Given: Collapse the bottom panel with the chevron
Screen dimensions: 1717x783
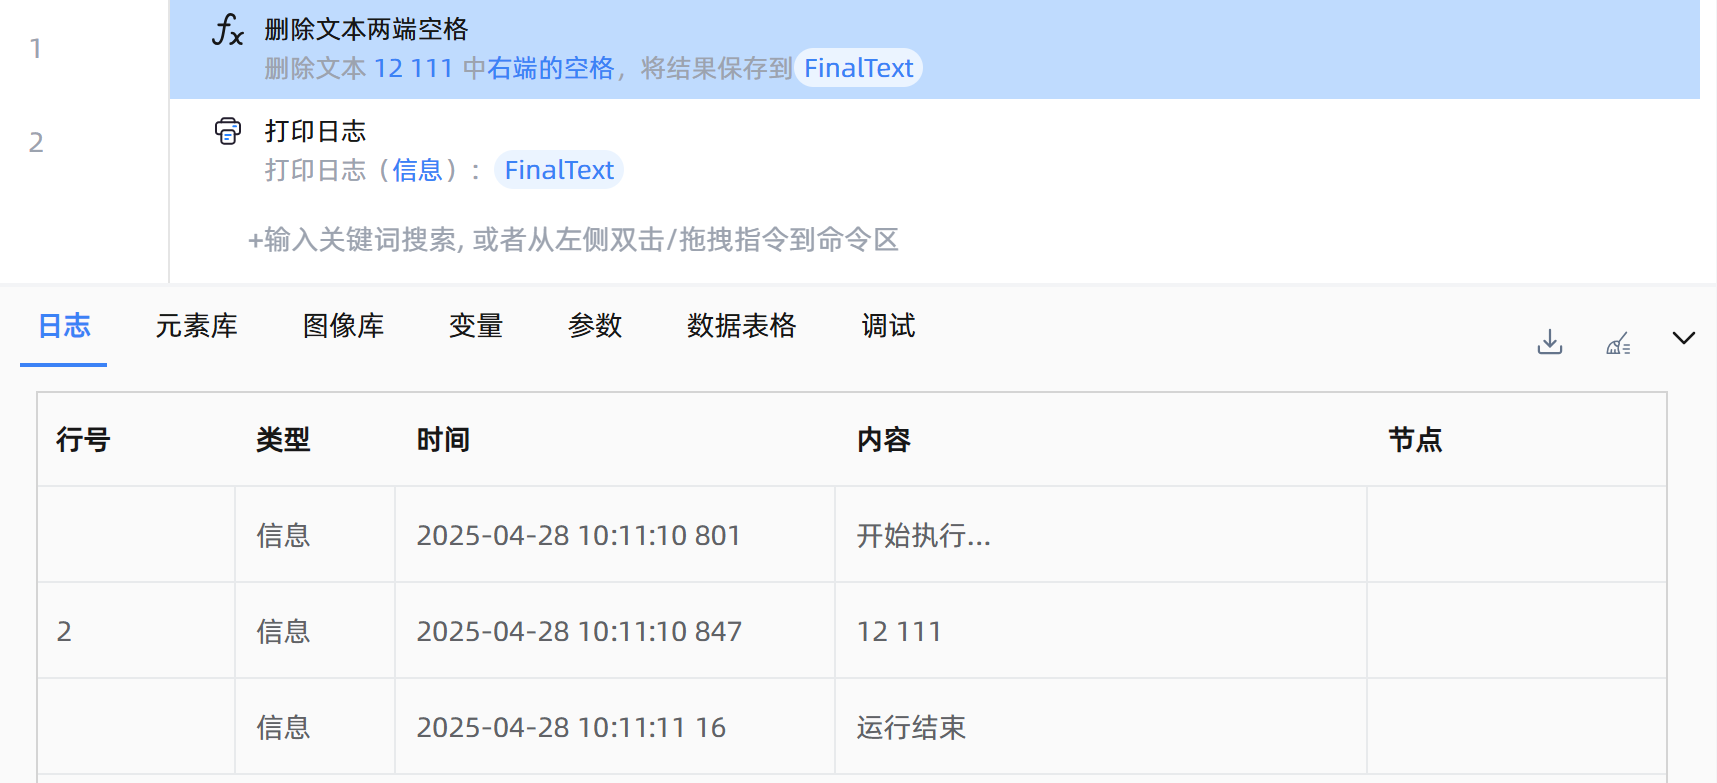Looking at the screenshot, I should click(x=1684, y=338).
